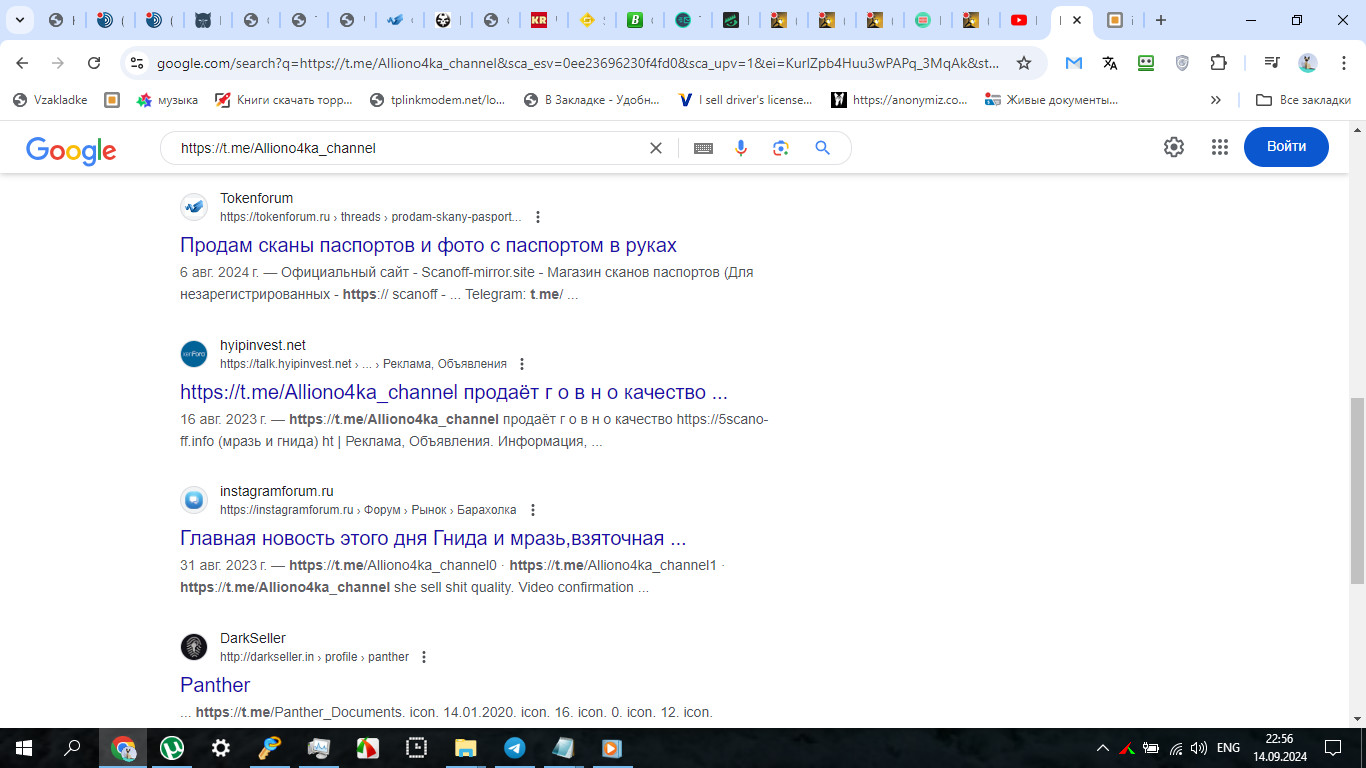
Task: Search by image with Google Lens
Action: (x=781, y=148)
